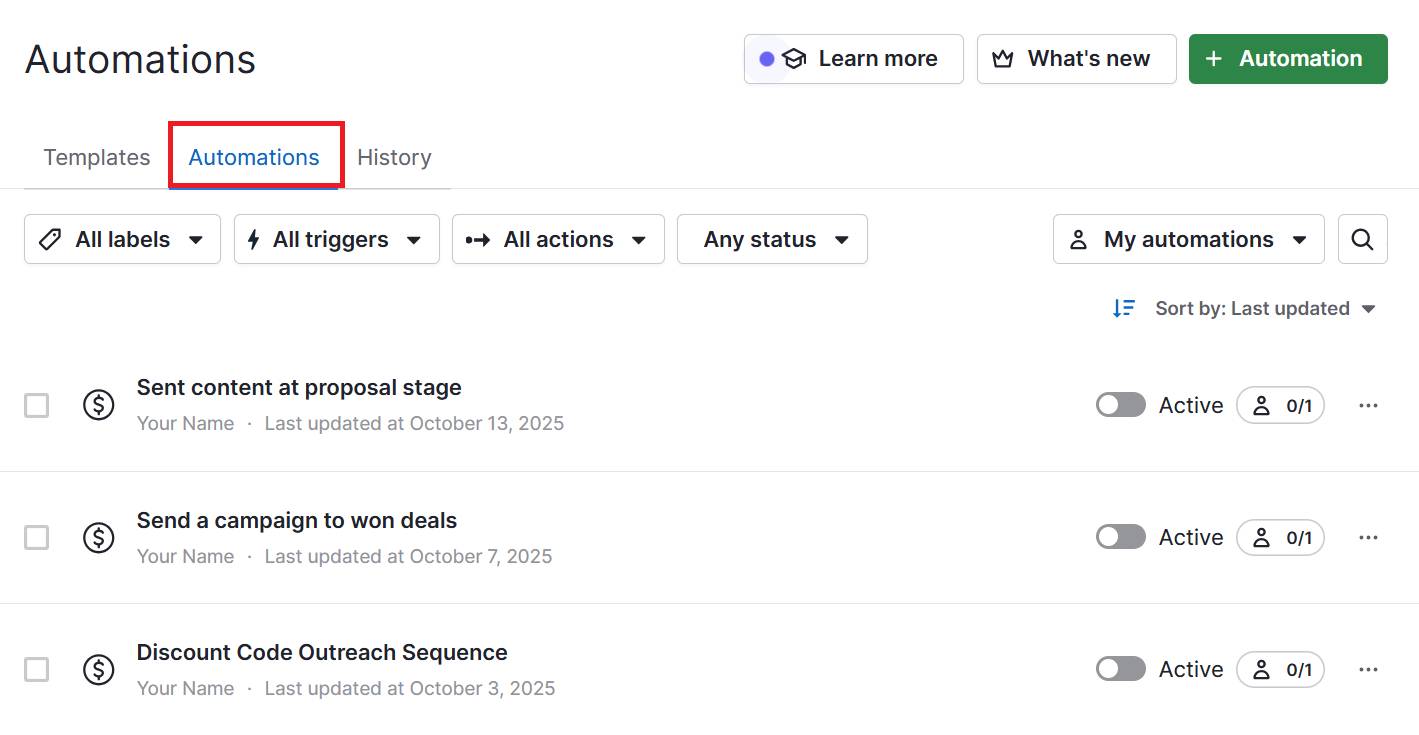The image size is (1419, 735).
Task: Click the 0/1 assignee badge on Send a campaign to won deals
Action: coord(1281,537)
